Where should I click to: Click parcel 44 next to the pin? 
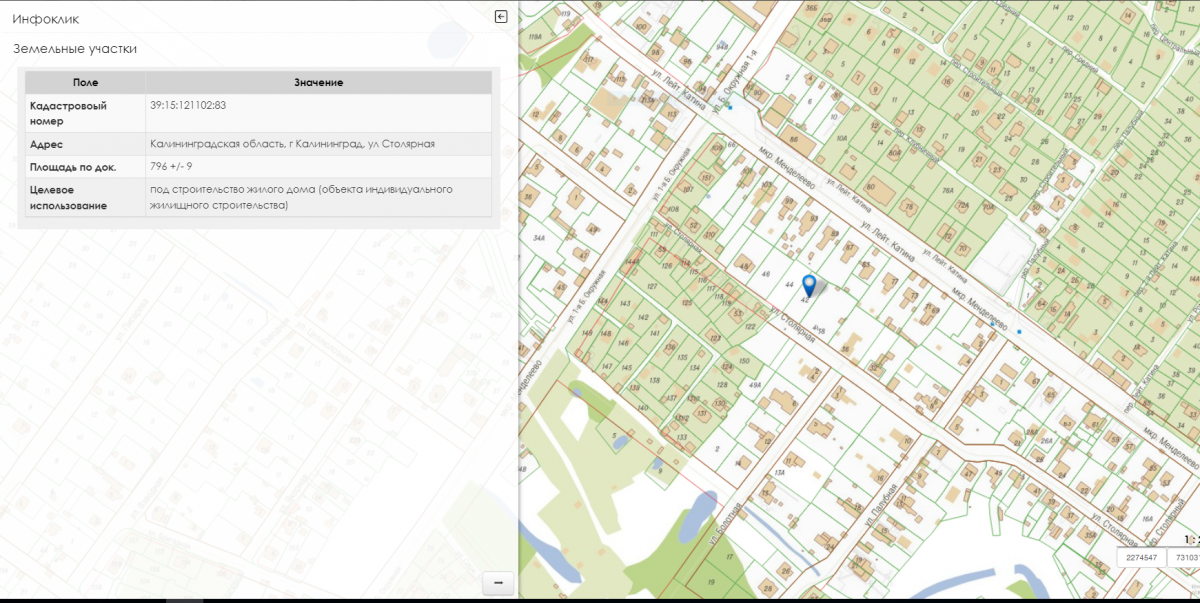(x=789, y=286)
